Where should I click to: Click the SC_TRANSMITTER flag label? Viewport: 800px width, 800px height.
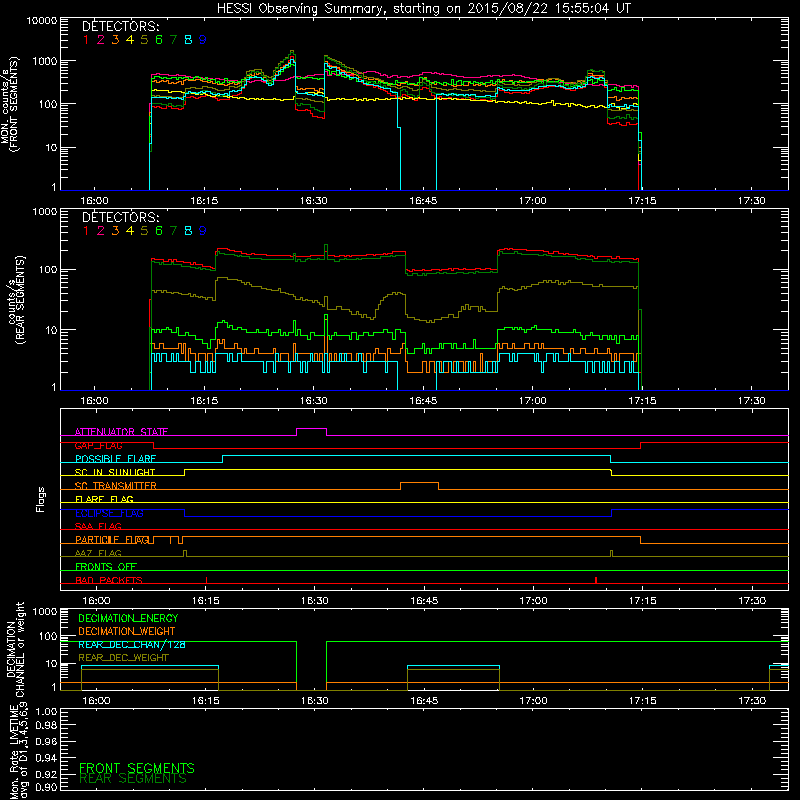[x=115, y=486]
